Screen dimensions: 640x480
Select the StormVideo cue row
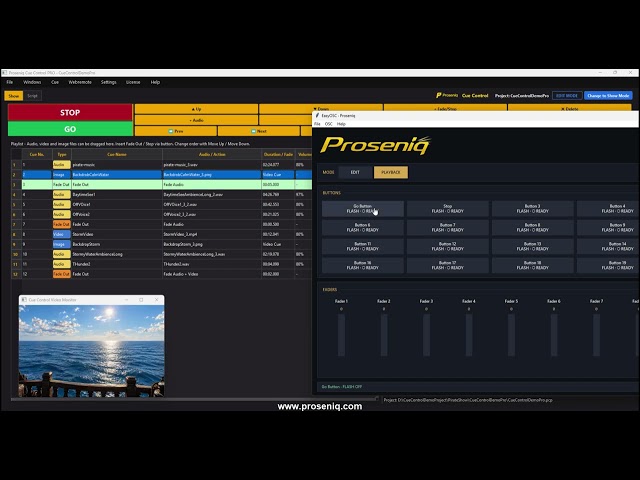pyautogui.click(x=162, y=234)
